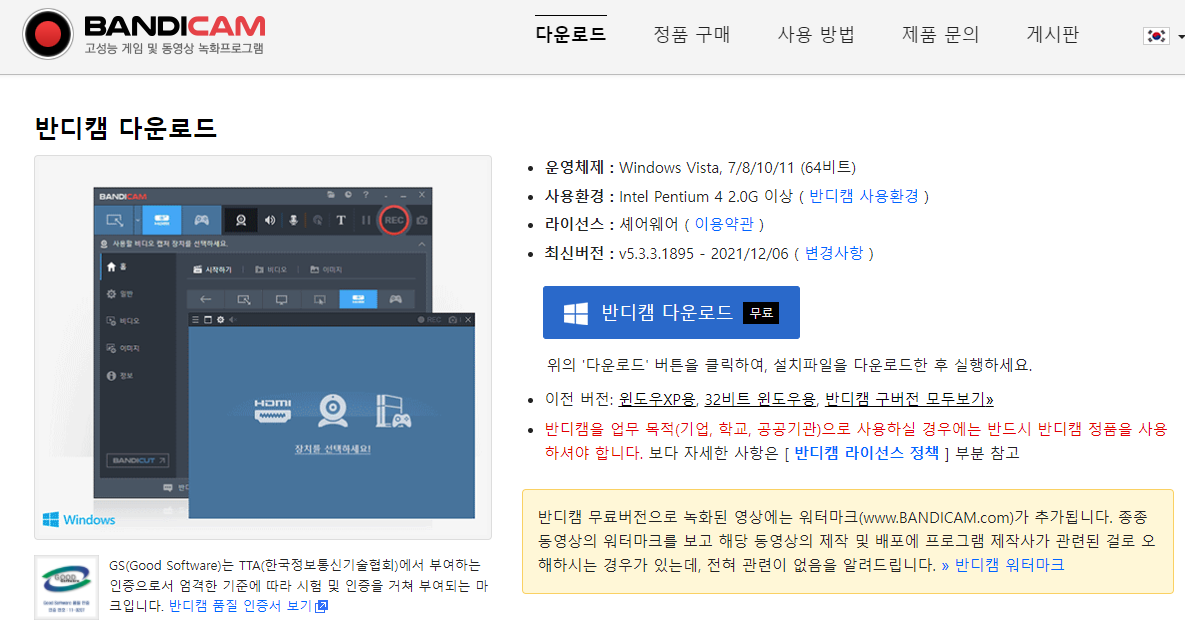
Task: Open the 정품 구매 menu
Action: click(x=692, y=35)
